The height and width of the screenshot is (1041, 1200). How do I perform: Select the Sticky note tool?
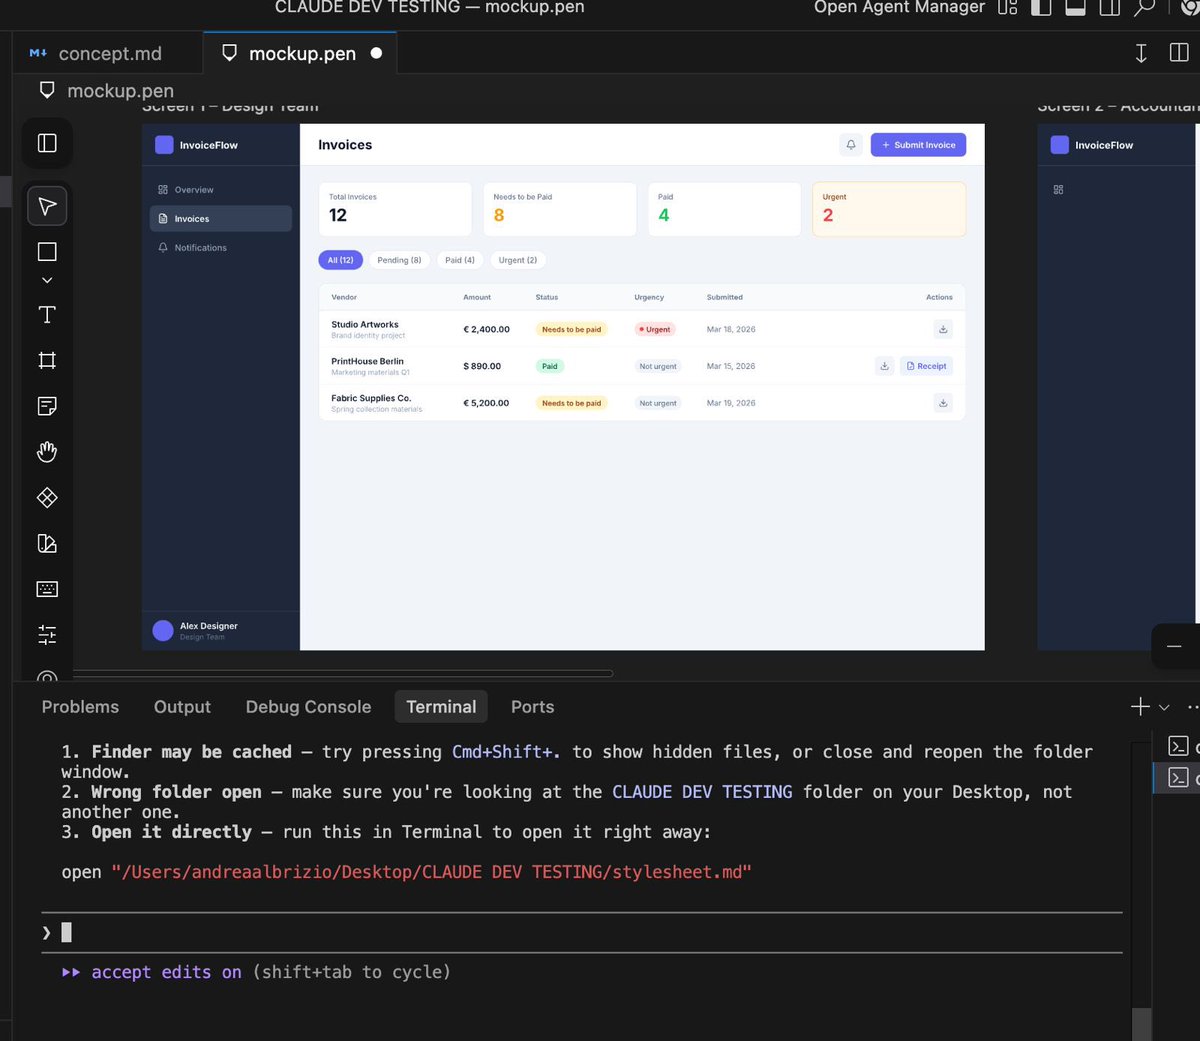47,406
